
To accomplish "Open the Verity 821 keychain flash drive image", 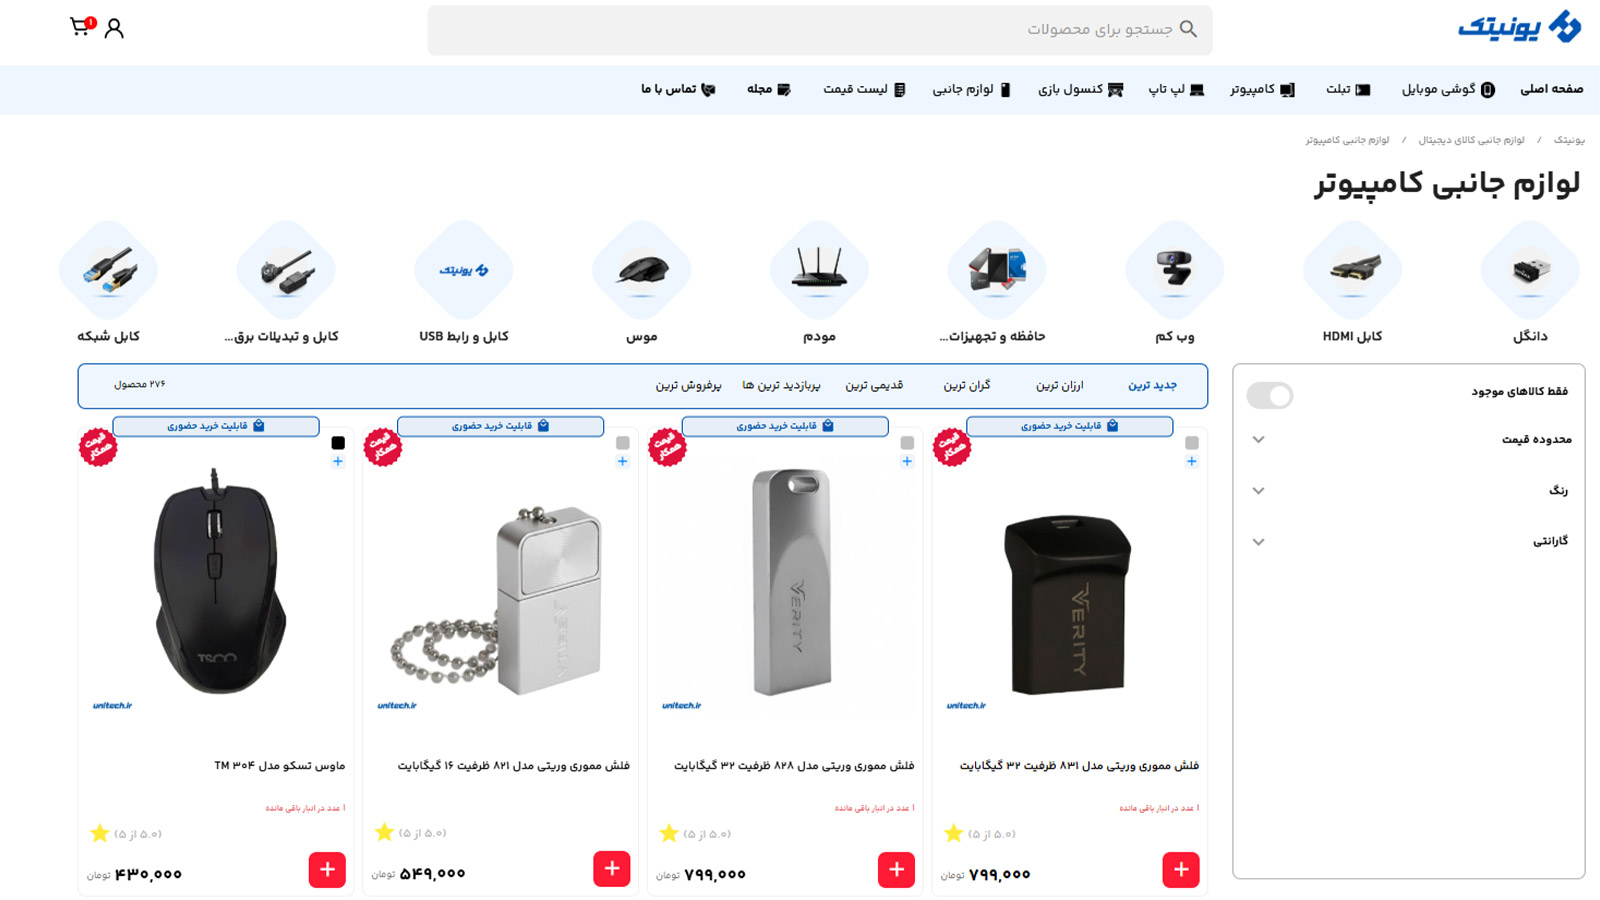I will [x=497, y=601].
